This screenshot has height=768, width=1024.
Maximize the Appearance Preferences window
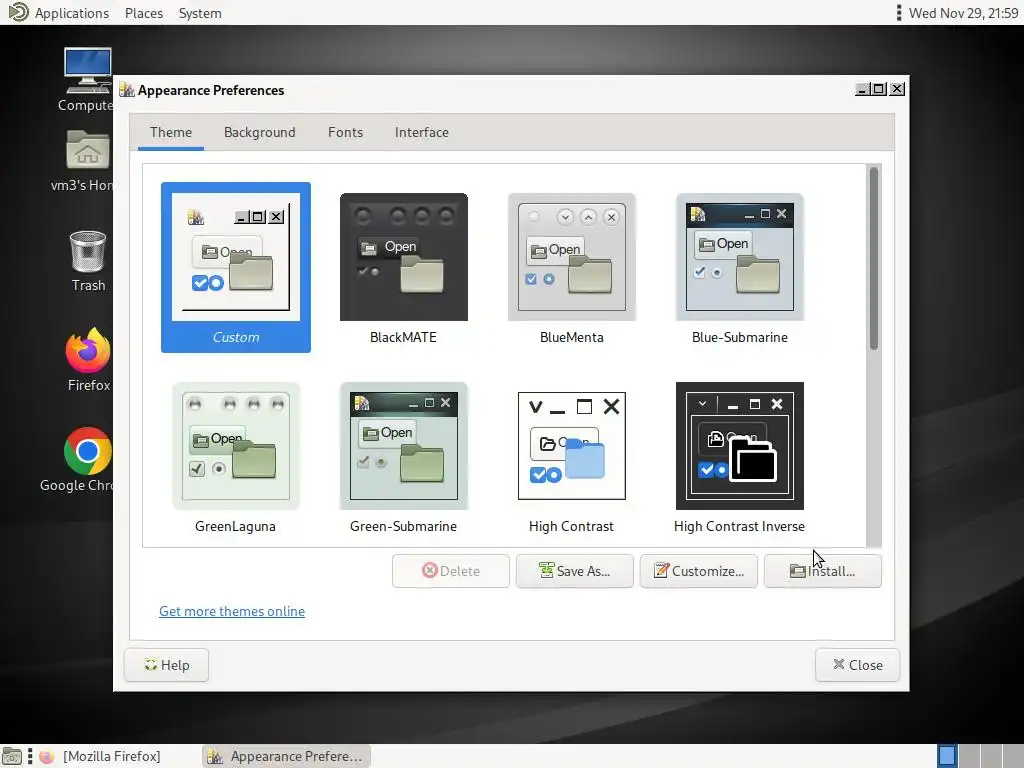pos(880,89)
